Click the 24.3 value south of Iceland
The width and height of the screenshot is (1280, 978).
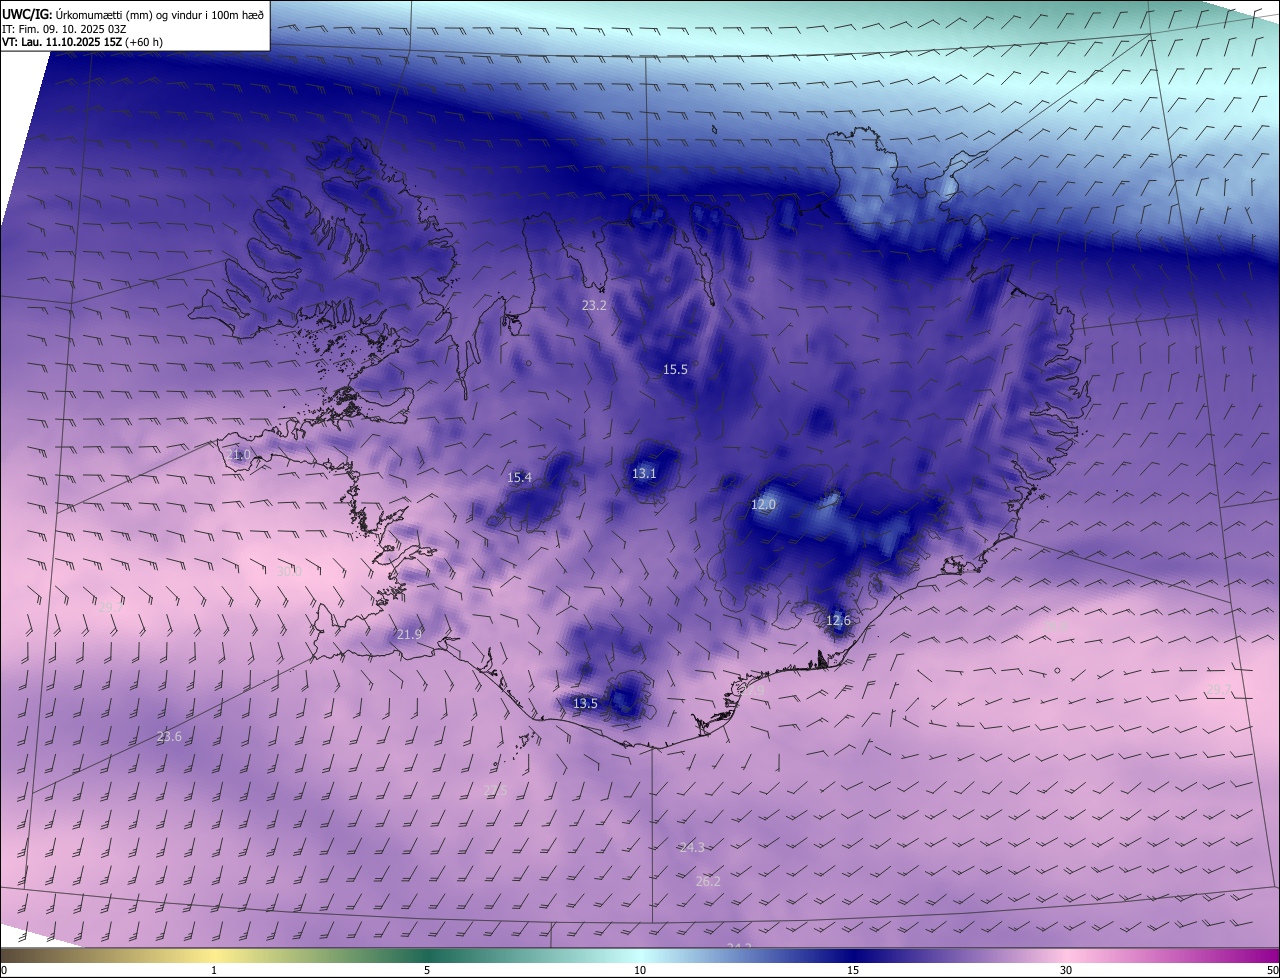pos(692,847)
